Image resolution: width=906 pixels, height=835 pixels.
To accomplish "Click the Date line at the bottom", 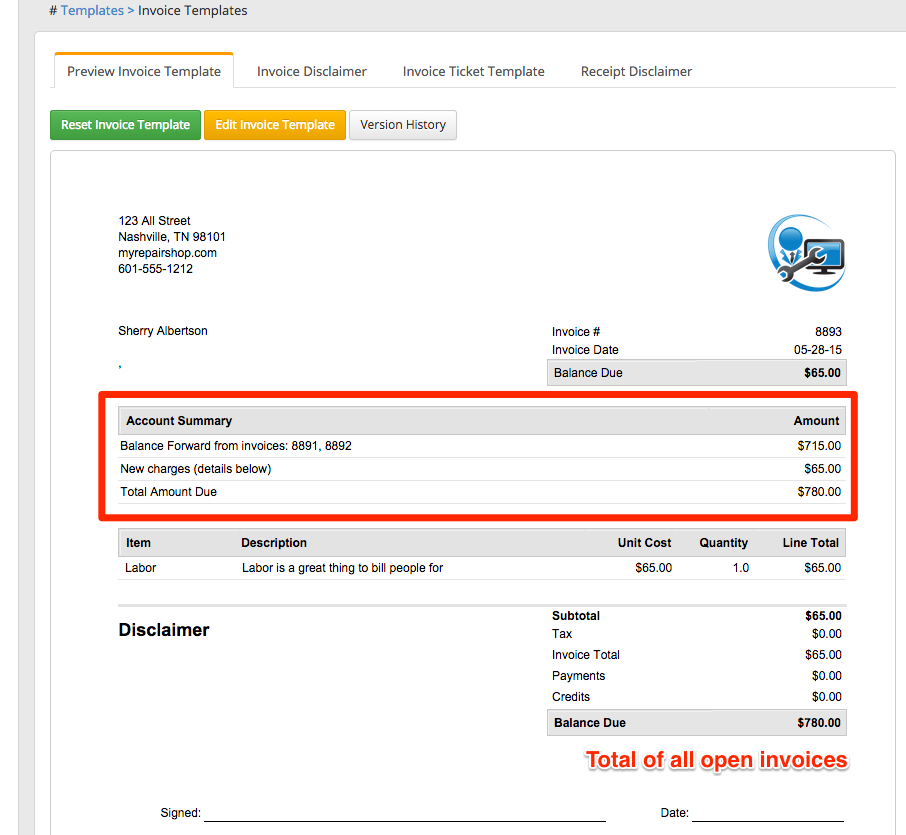I will pos(767,814).
